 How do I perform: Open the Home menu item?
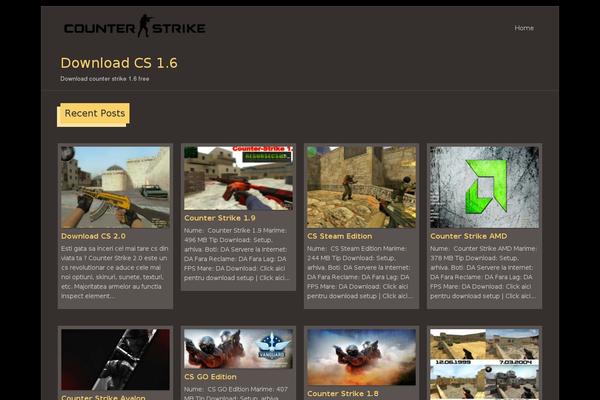(x=524, y=28)
